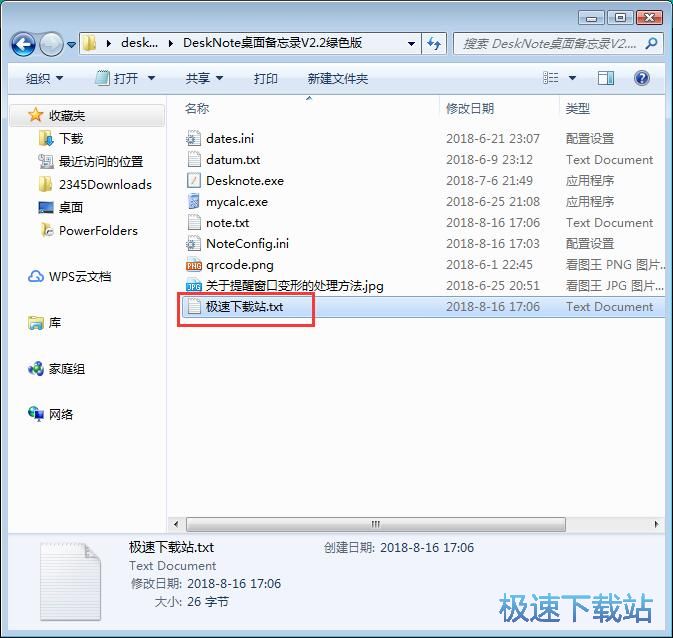
Task: Click the mycalc.exe application icon
Action: [194, 201]
